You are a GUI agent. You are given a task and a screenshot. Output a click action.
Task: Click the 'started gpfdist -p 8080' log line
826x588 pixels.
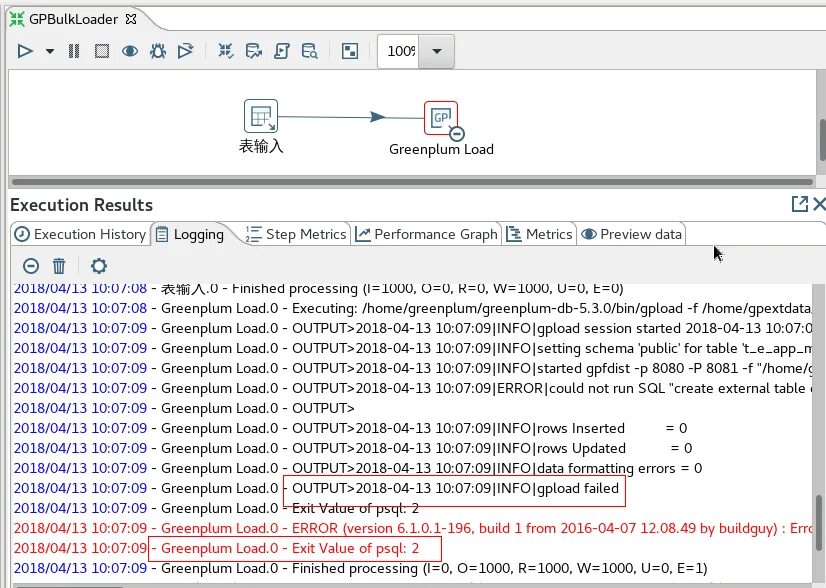[412, 368]
